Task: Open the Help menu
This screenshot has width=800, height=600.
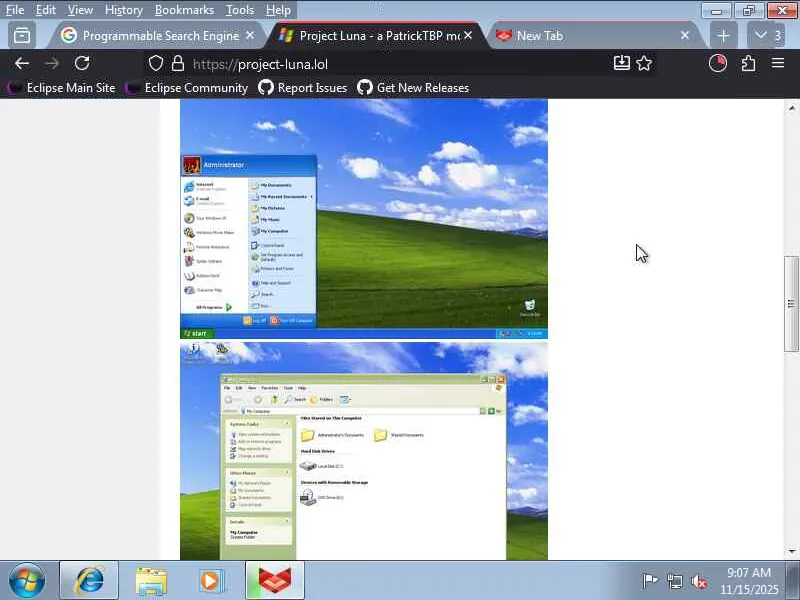Action: 278,10
